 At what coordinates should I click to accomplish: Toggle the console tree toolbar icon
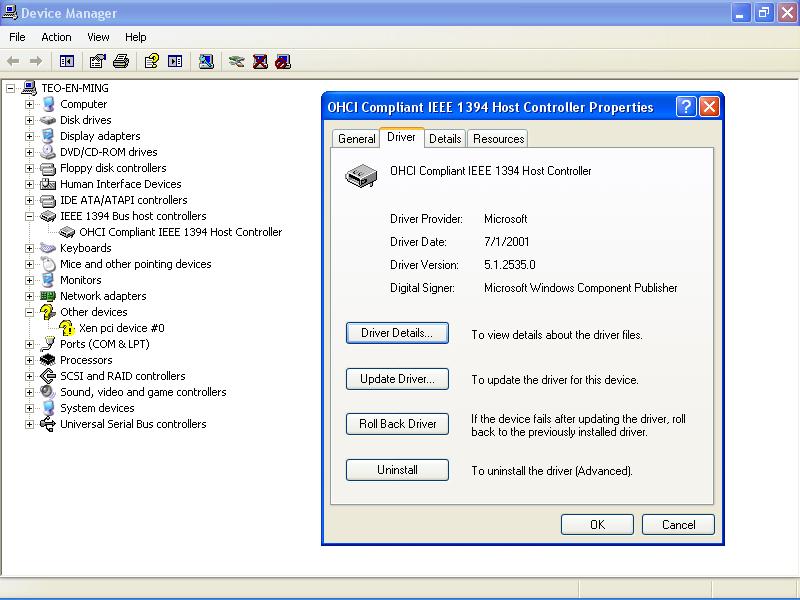pos(67,61)
